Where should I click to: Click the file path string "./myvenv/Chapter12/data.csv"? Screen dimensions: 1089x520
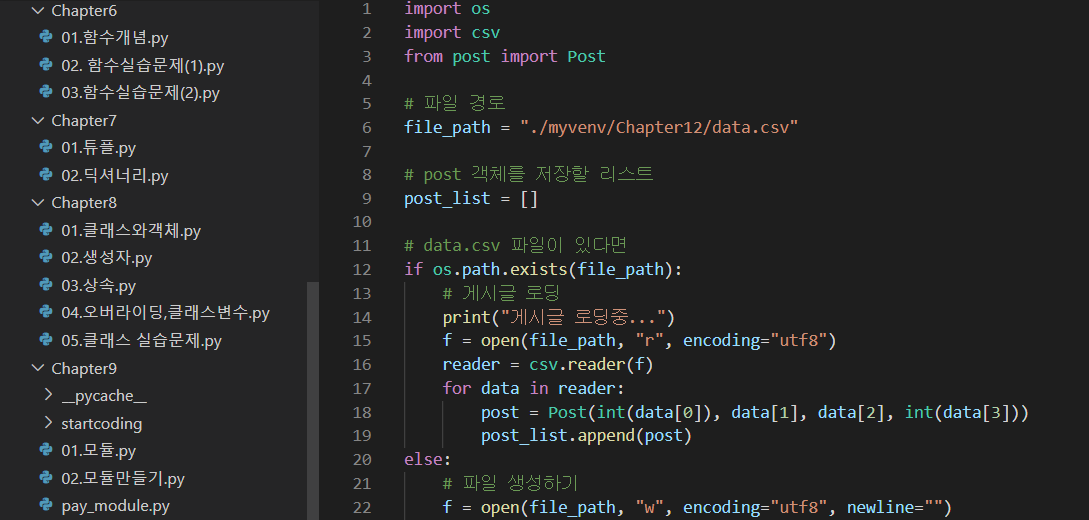tap(659, 128)
